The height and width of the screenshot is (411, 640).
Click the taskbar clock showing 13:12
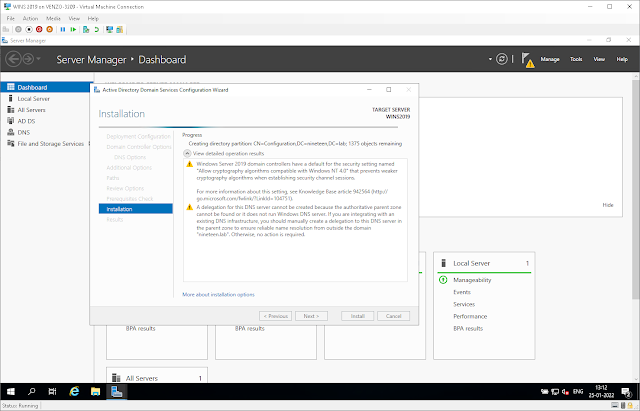click(x=601, y=391)
